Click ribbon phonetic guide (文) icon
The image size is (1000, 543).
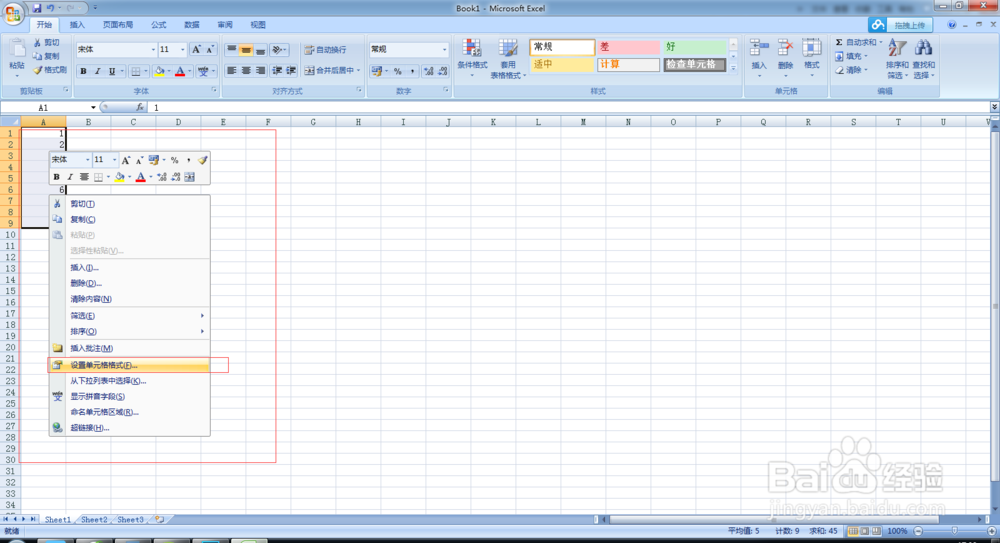pos(203,71)
